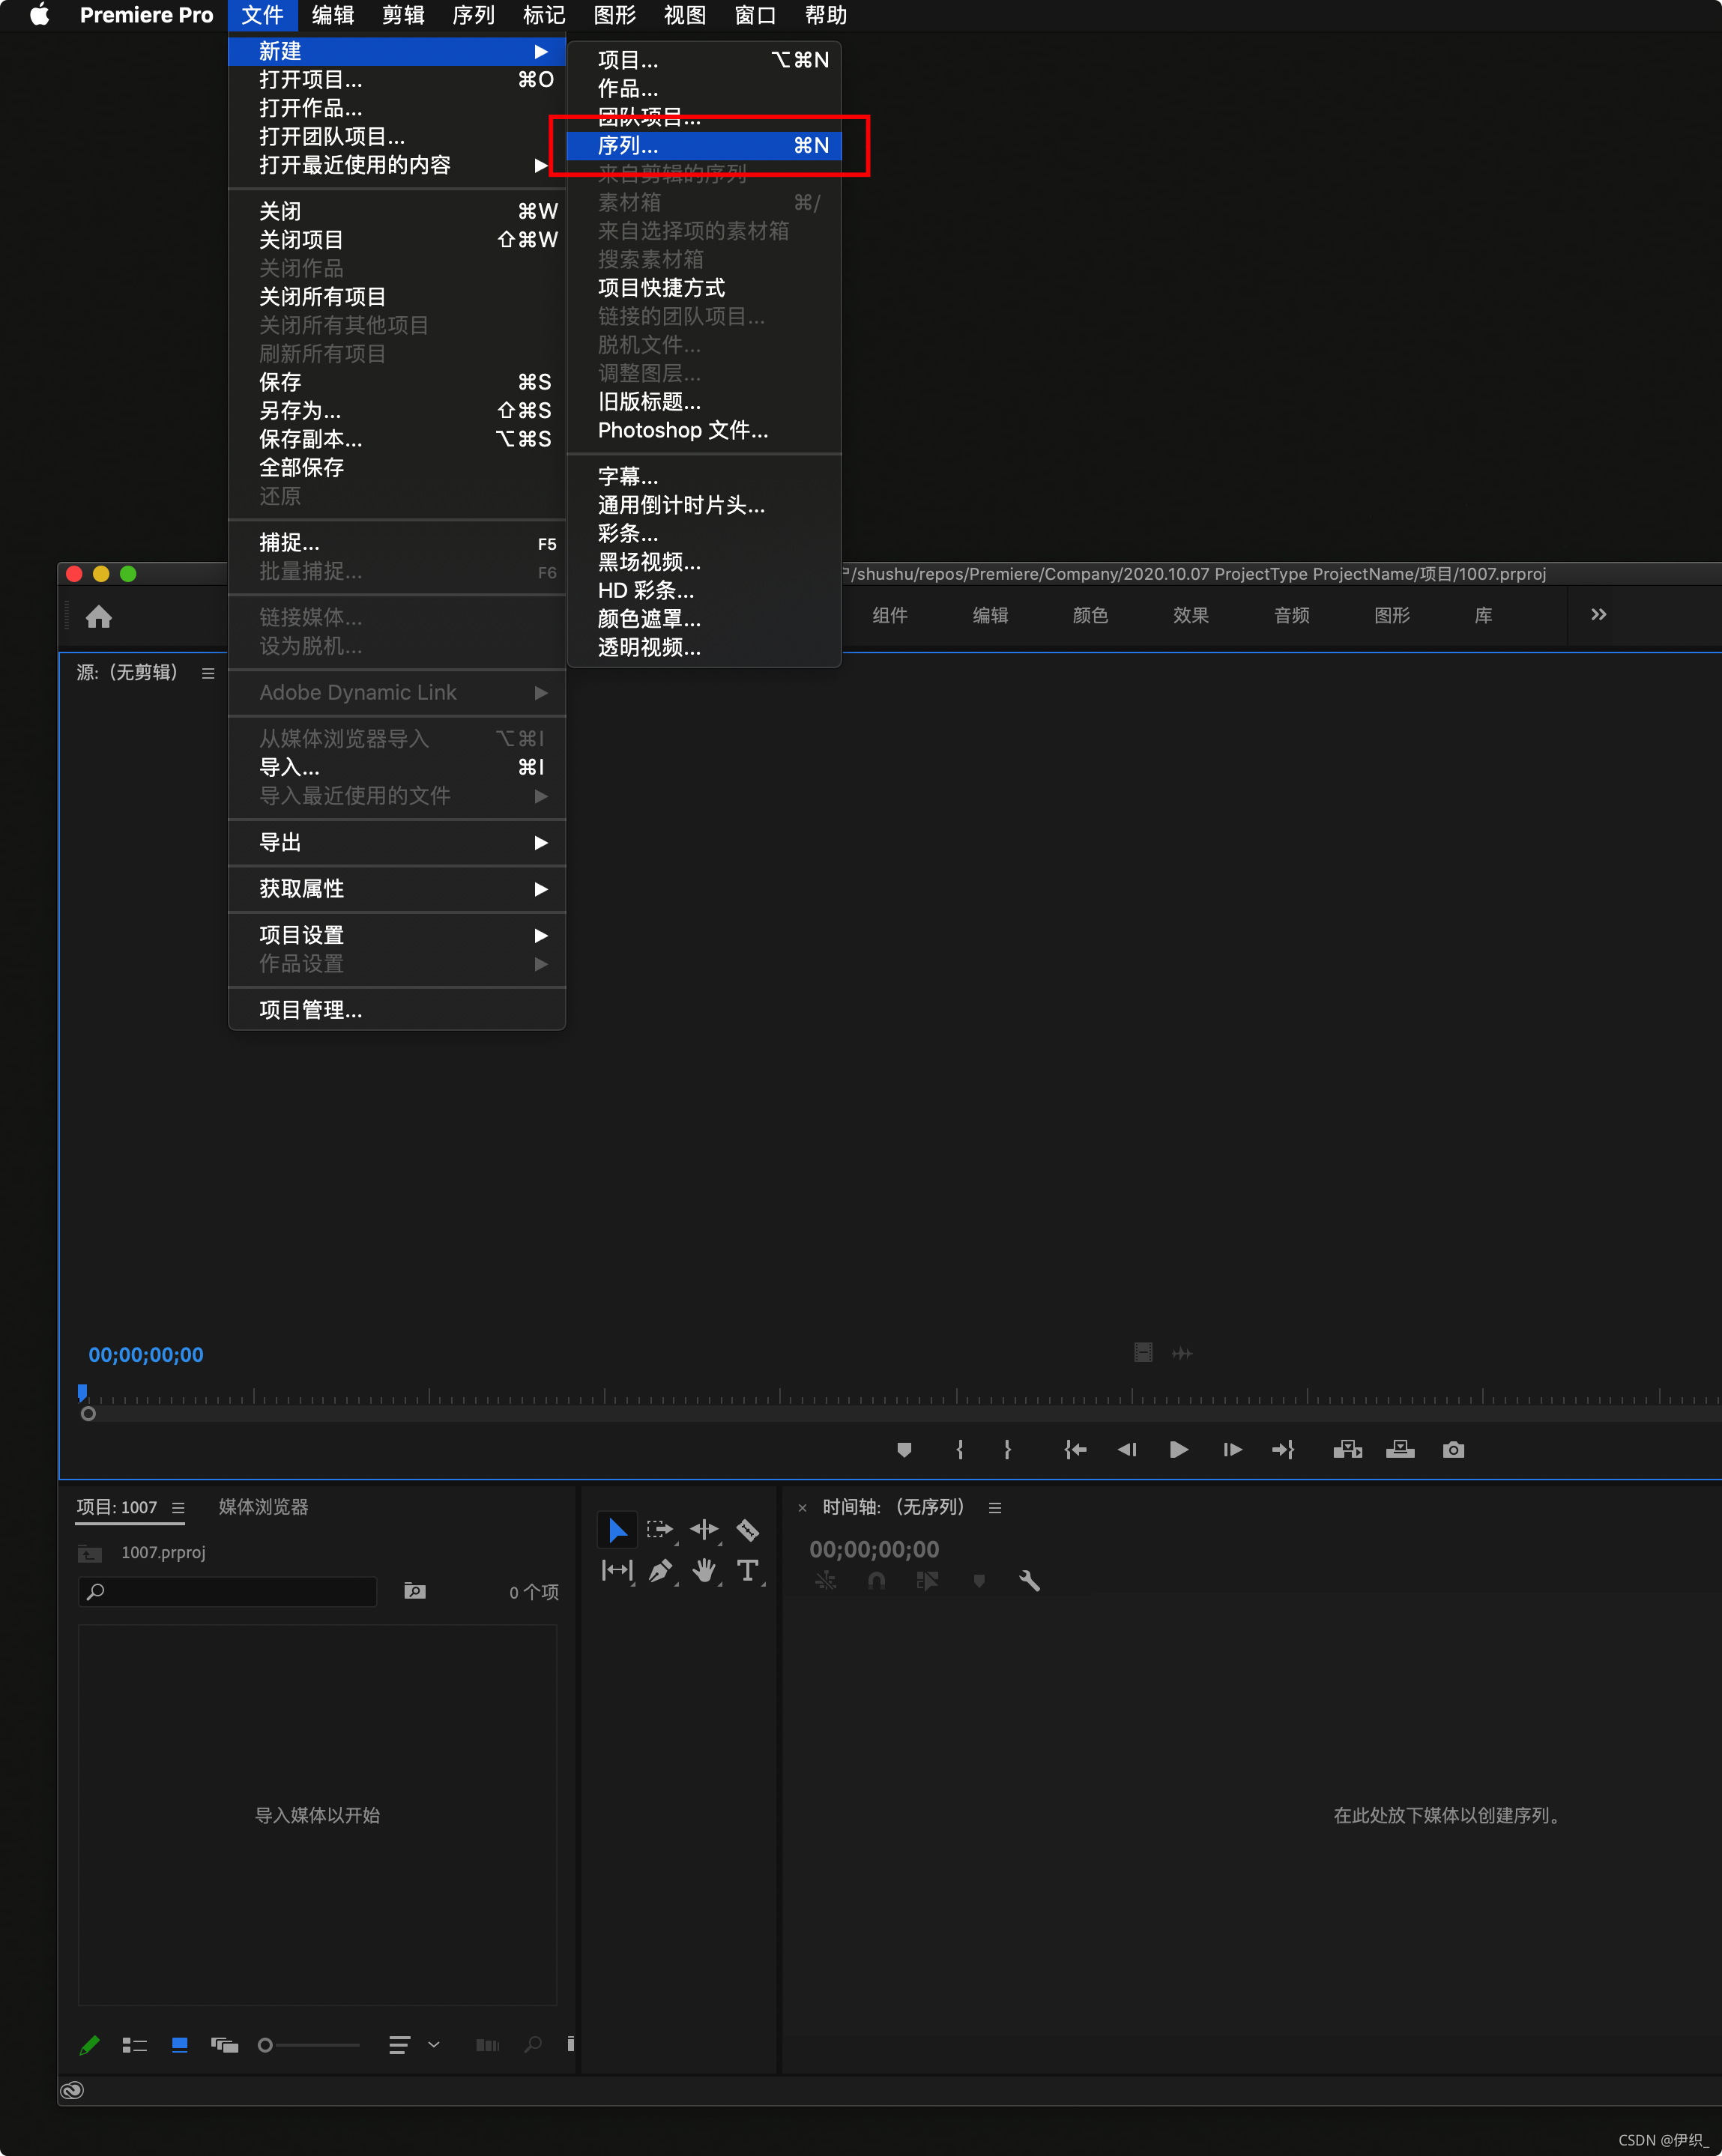Expand workspace overflow chevron

pos(1598,615)
